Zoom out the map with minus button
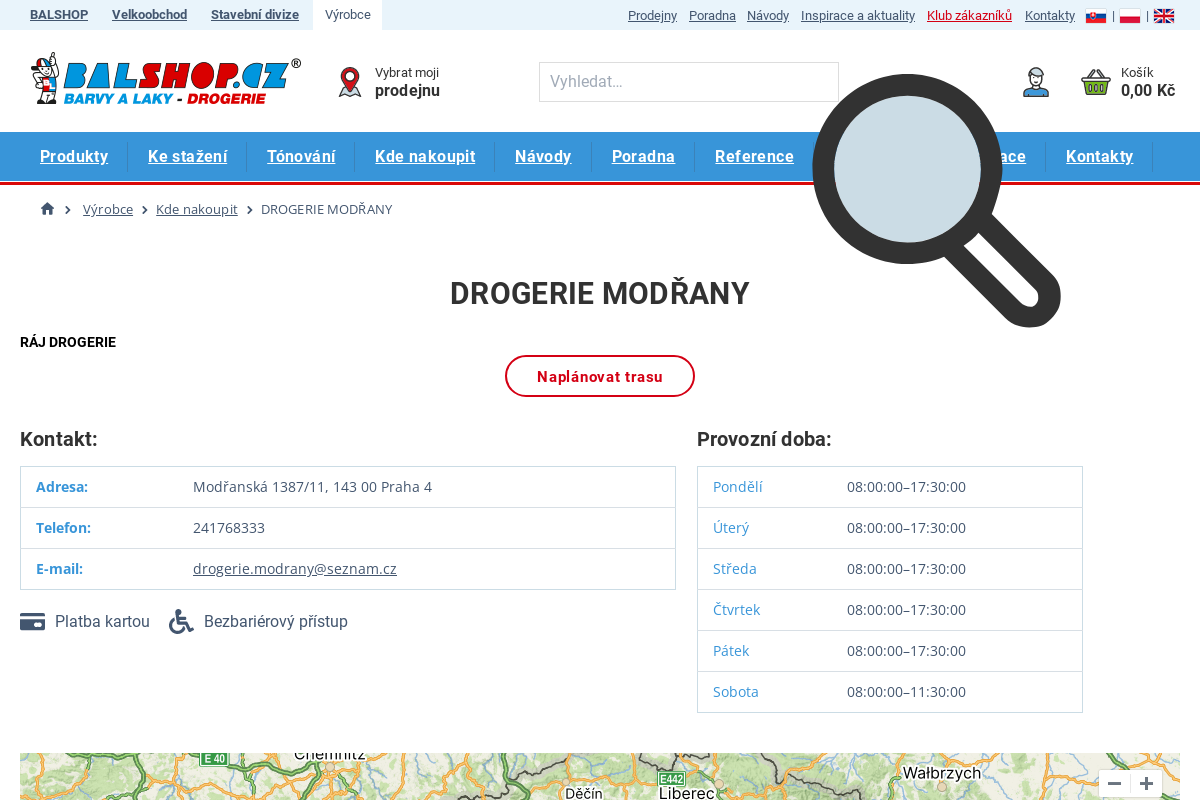The height and width of the screenshot is (800, 1200). click(x=1113, y=784)
